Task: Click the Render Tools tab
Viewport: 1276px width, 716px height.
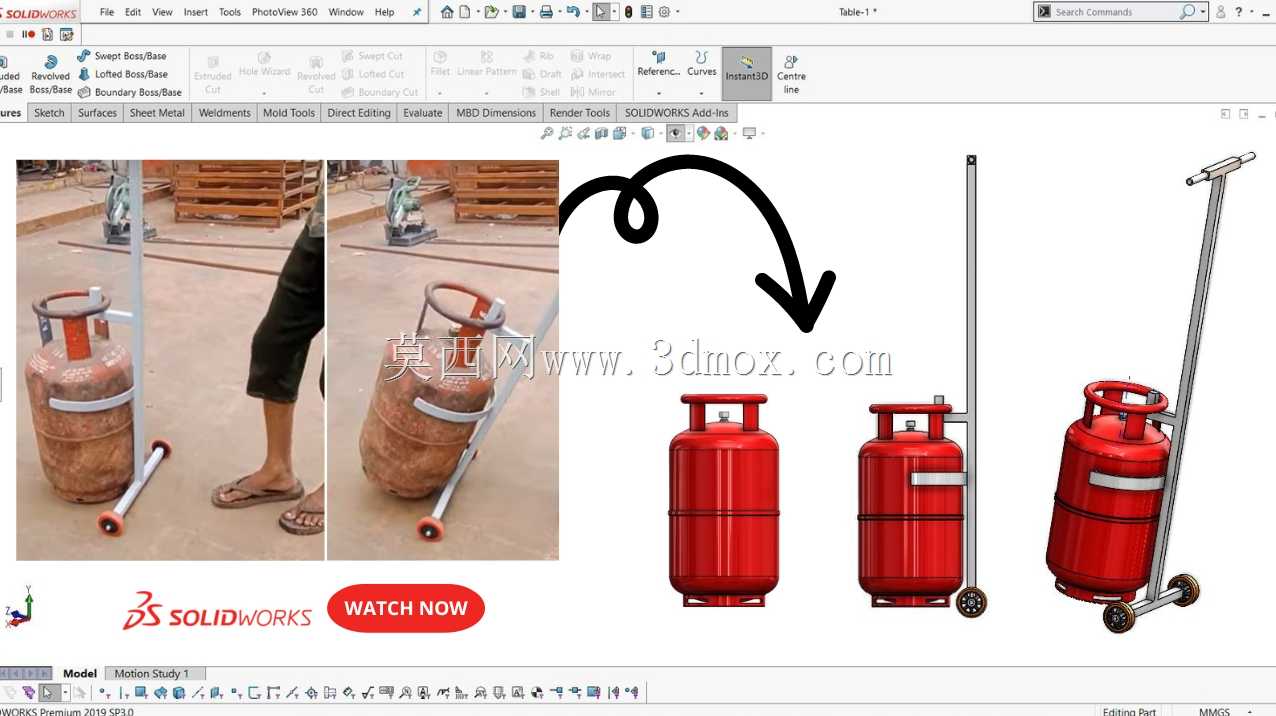Action: 580,113
